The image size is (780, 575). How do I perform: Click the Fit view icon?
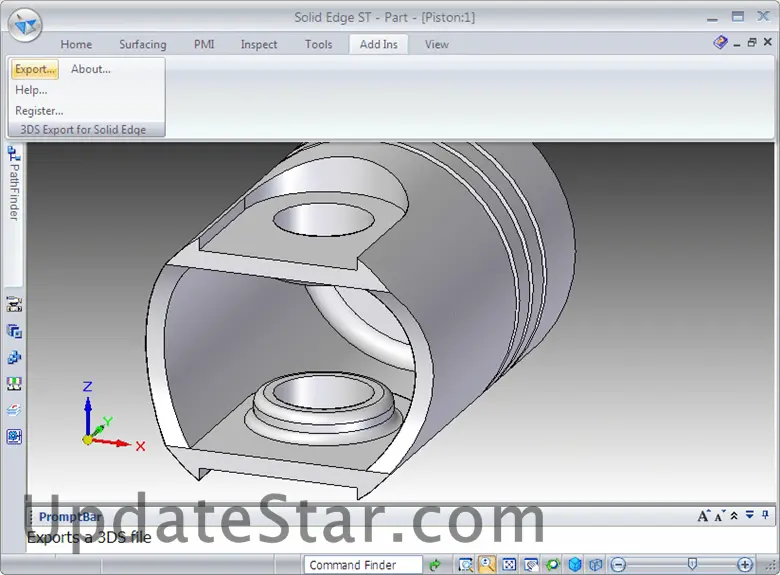tap(509, 565)
